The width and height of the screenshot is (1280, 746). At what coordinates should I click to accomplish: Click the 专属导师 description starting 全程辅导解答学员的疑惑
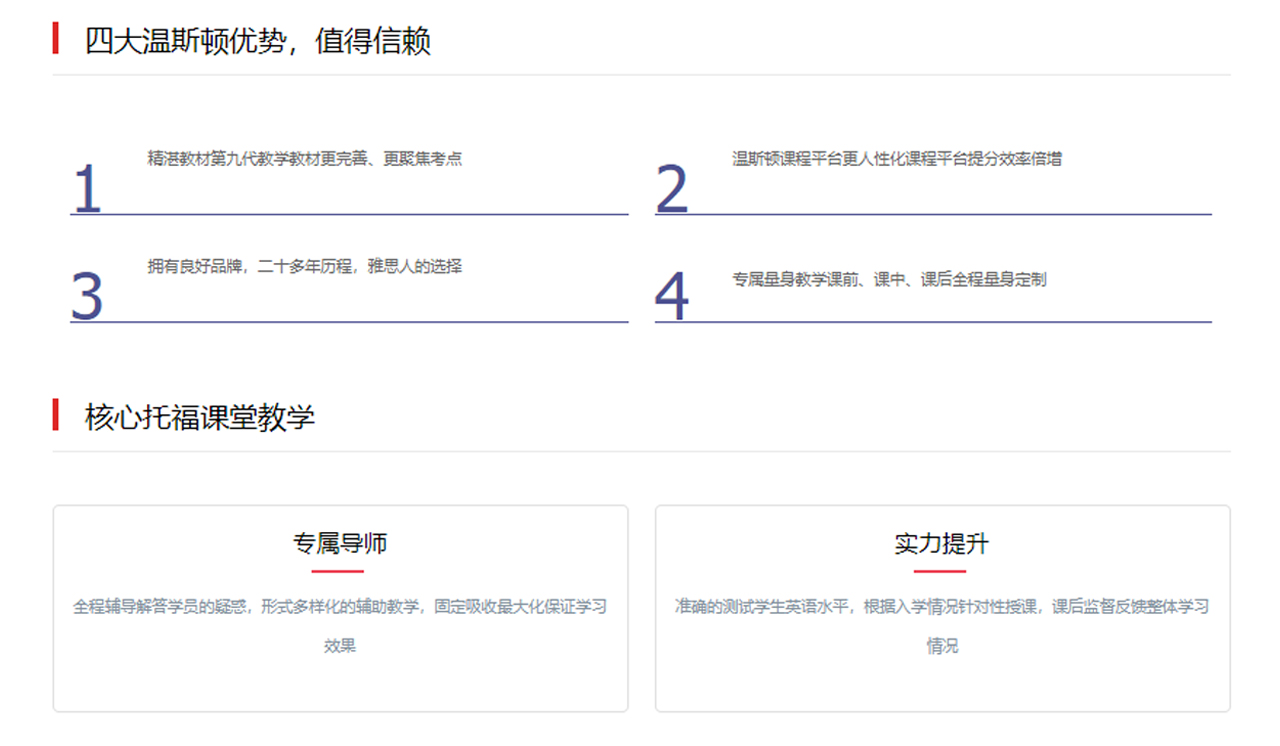(x=340, y=626)
